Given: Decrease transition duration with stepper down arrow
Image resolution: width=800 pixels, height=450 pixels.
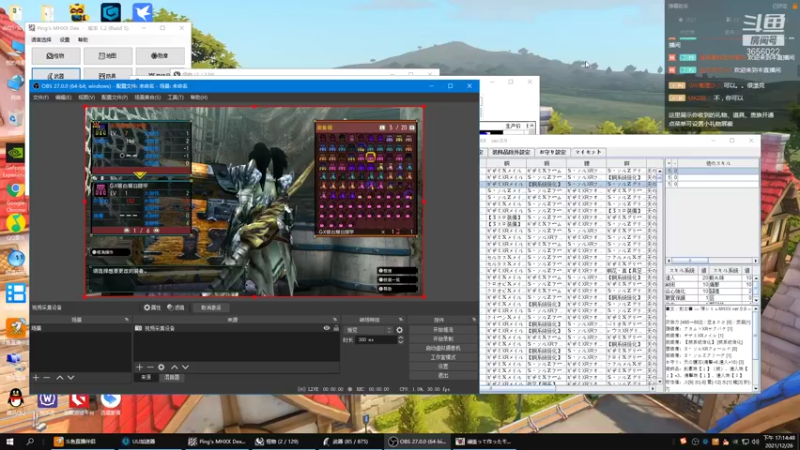Looking at the screenshot, I should 401,342.
